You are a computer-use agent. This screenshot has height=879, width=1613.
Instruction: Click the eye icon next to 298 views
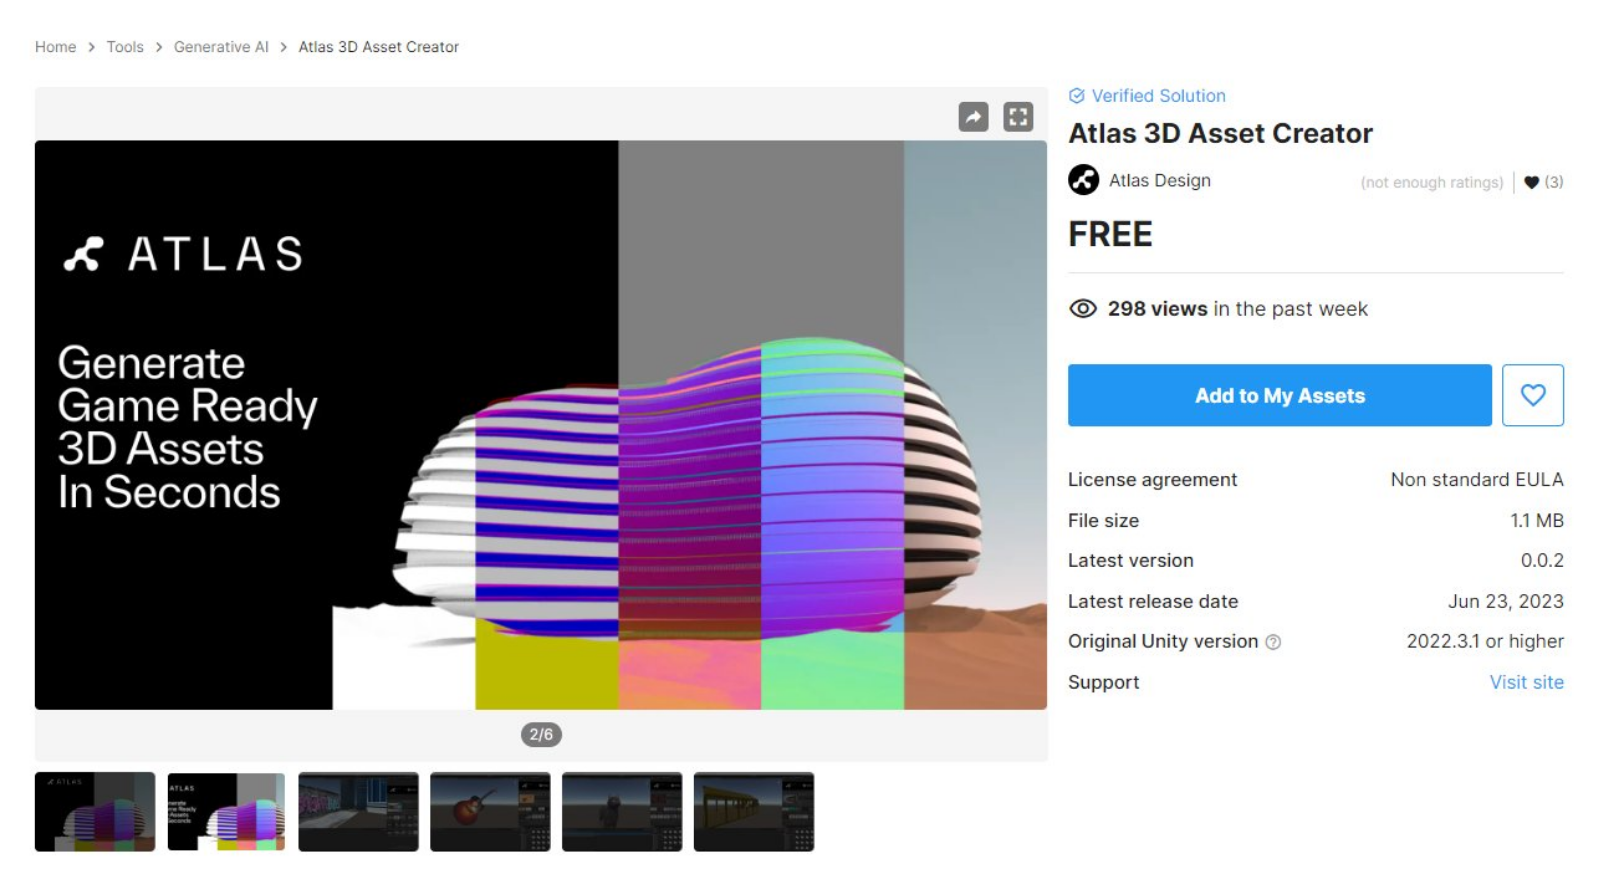tap(1083, 309)
